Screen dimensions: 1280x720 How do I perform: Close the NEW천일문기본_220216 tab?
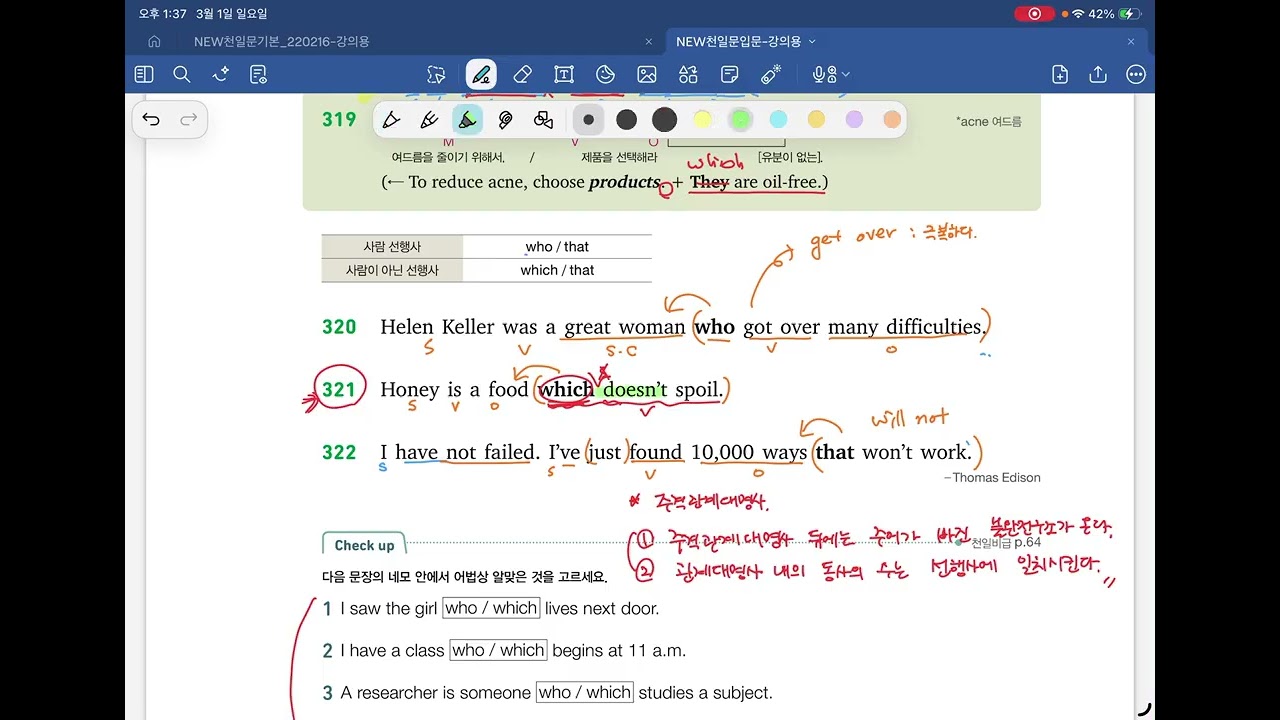tap(649, 42)
